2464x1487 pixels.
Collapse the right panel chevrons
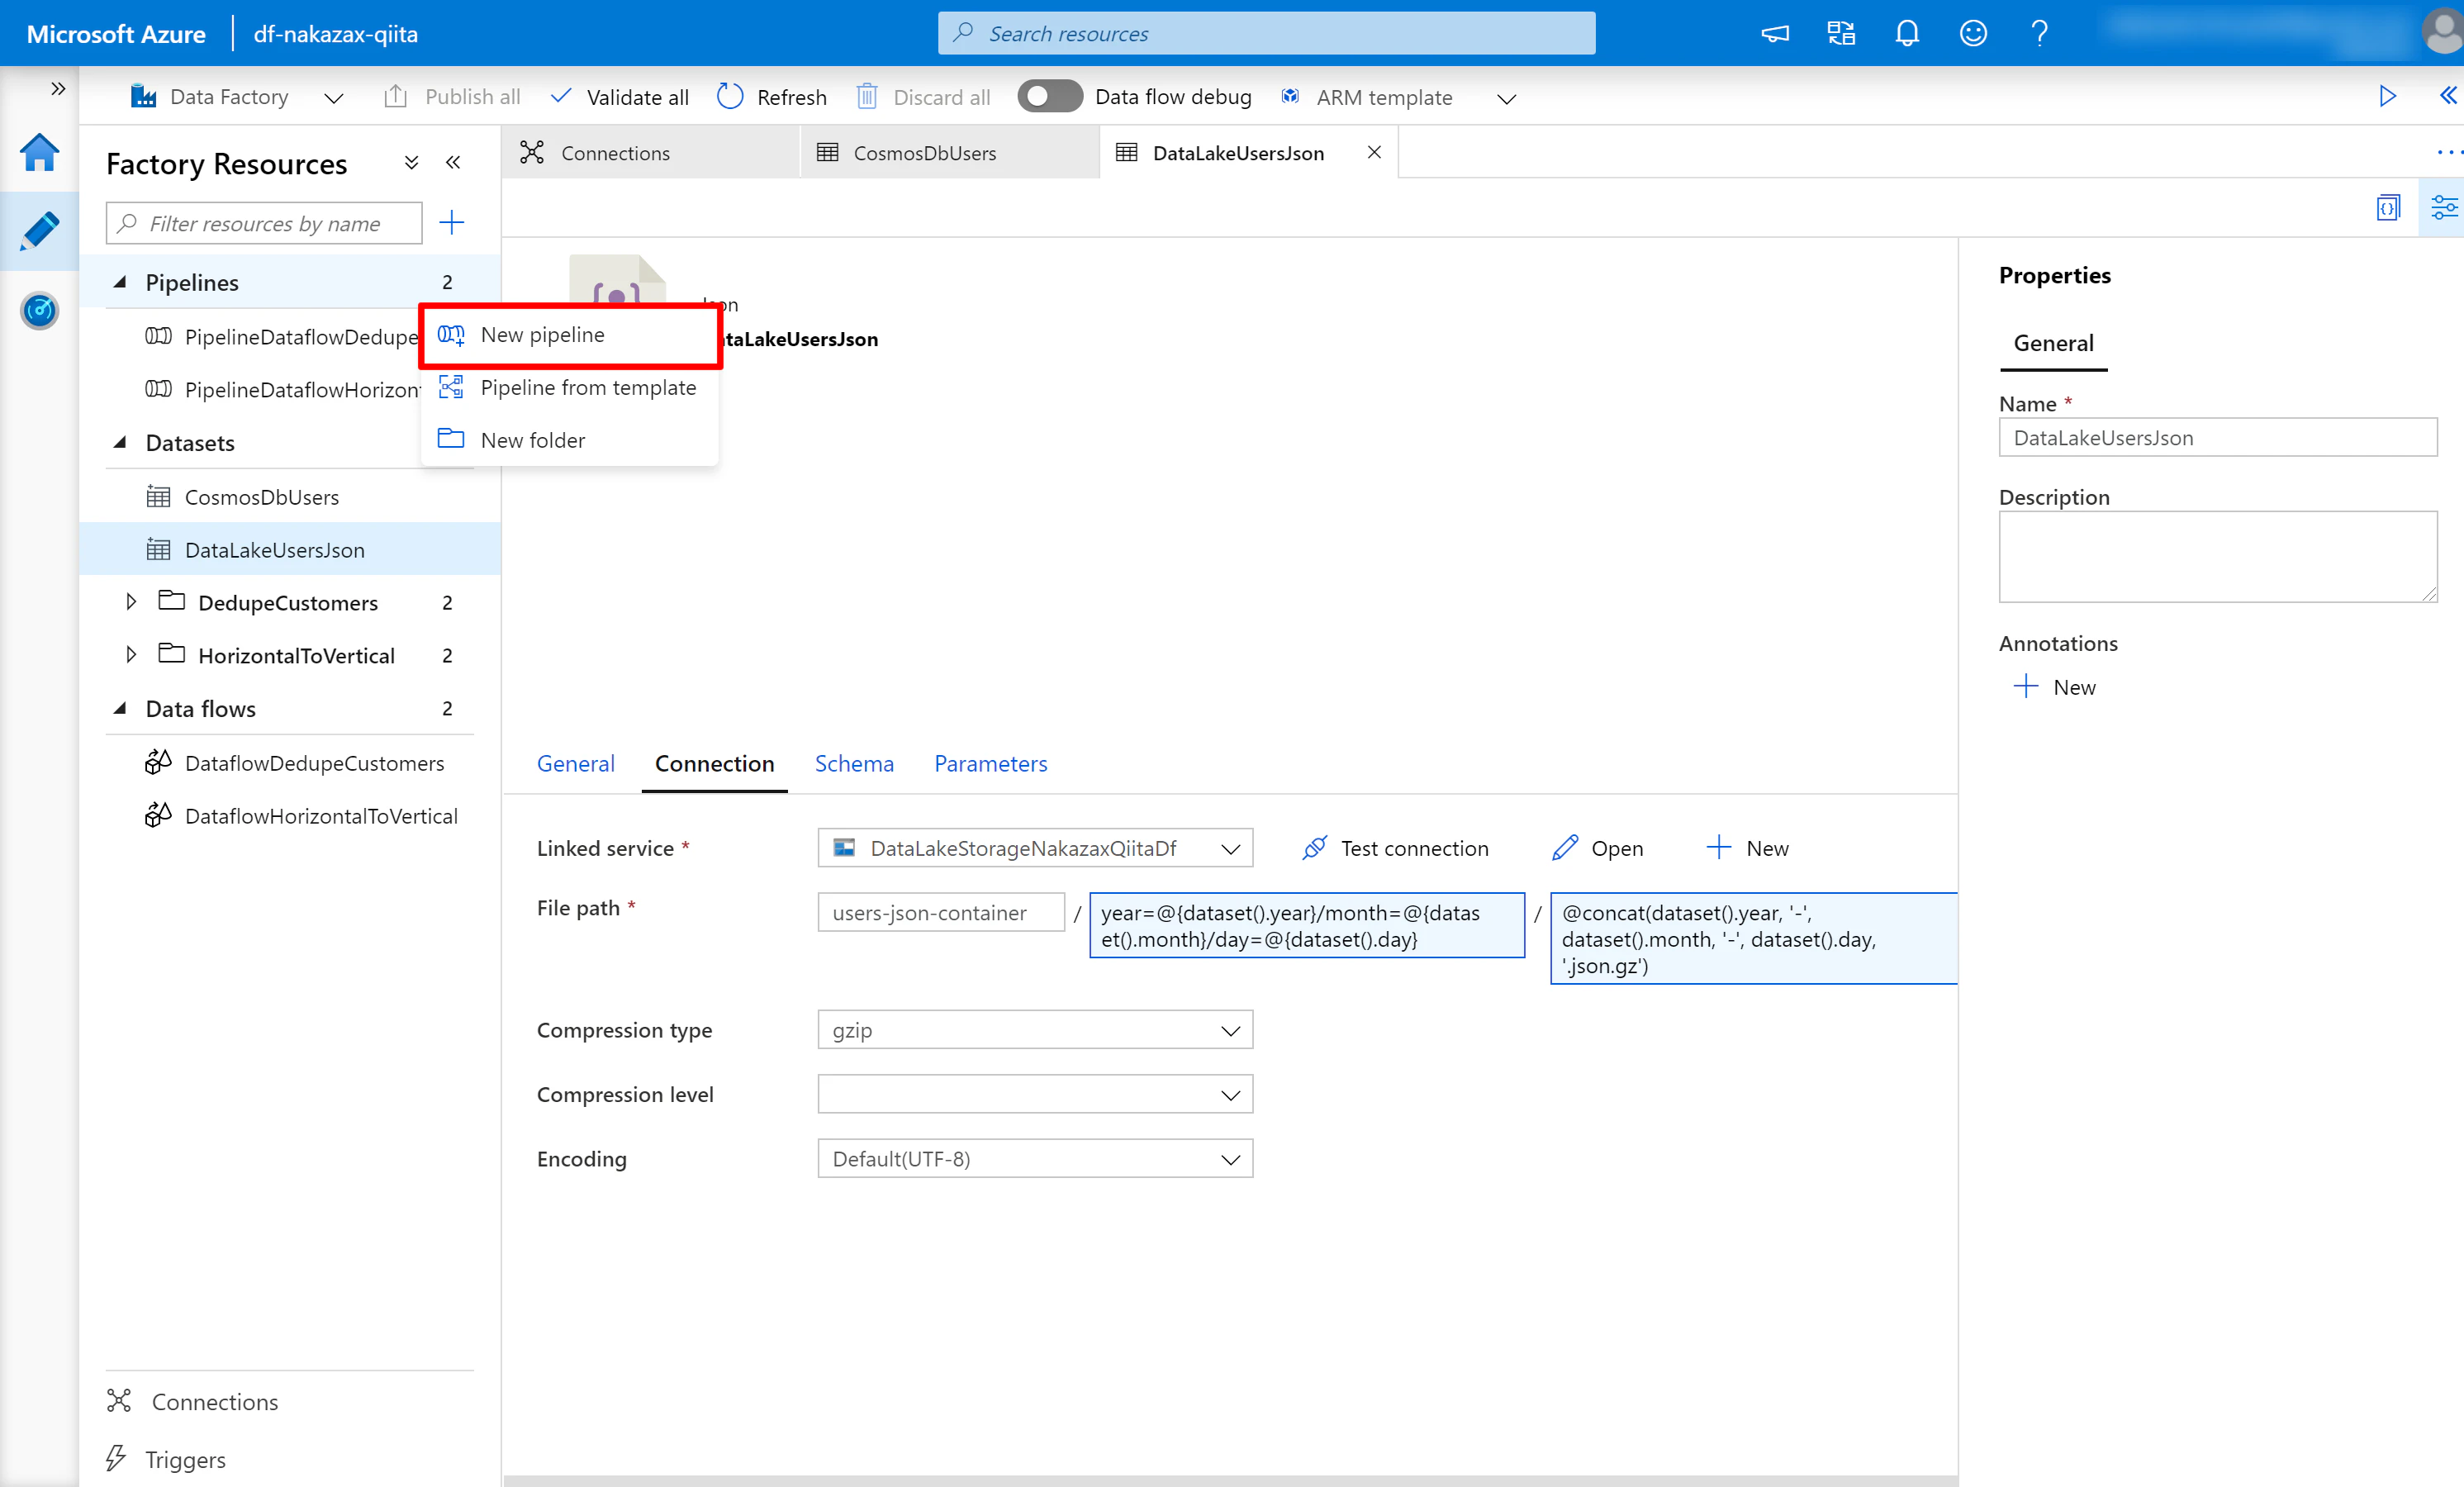2447,96
